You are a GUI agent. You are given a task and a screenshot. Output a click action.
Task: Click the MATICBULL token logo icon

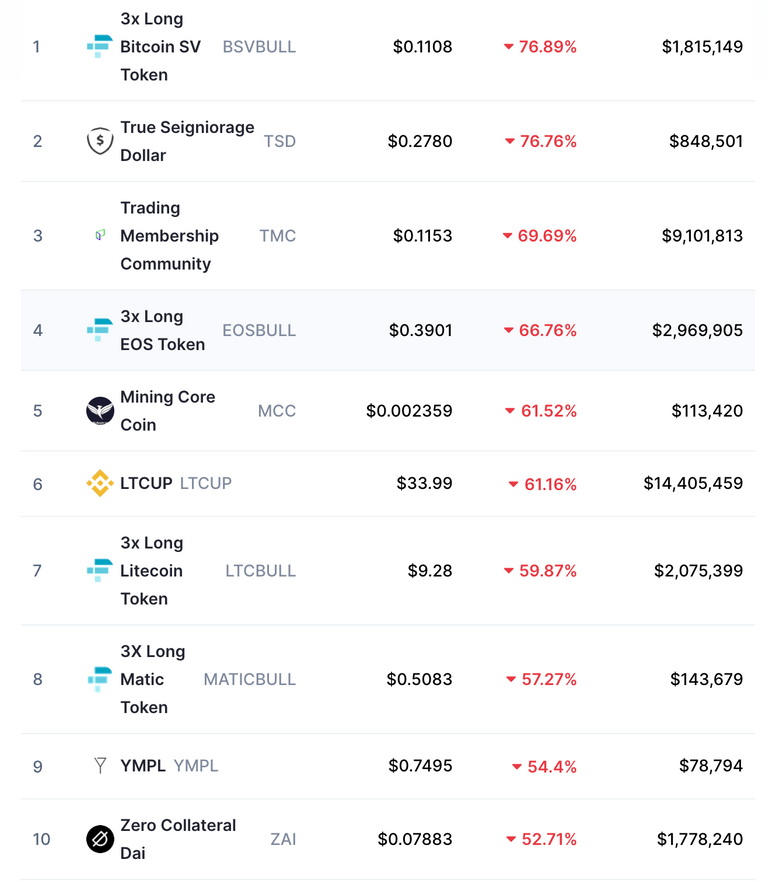point(100,679)
